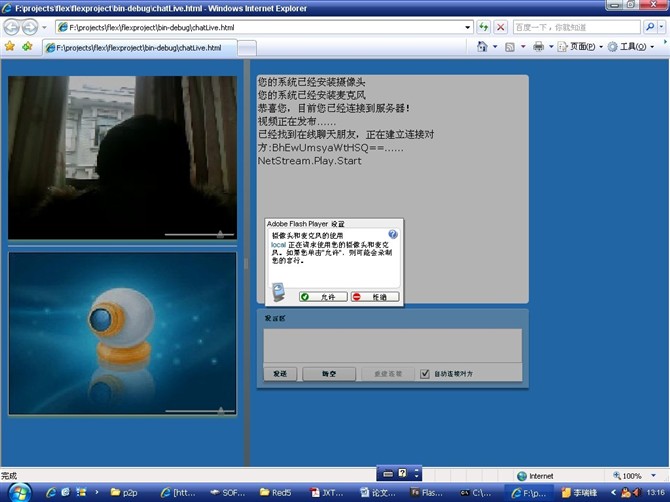Click the message input text area in chat panel
This screenshot has height=502, width=670.
[x=392, y=345]
